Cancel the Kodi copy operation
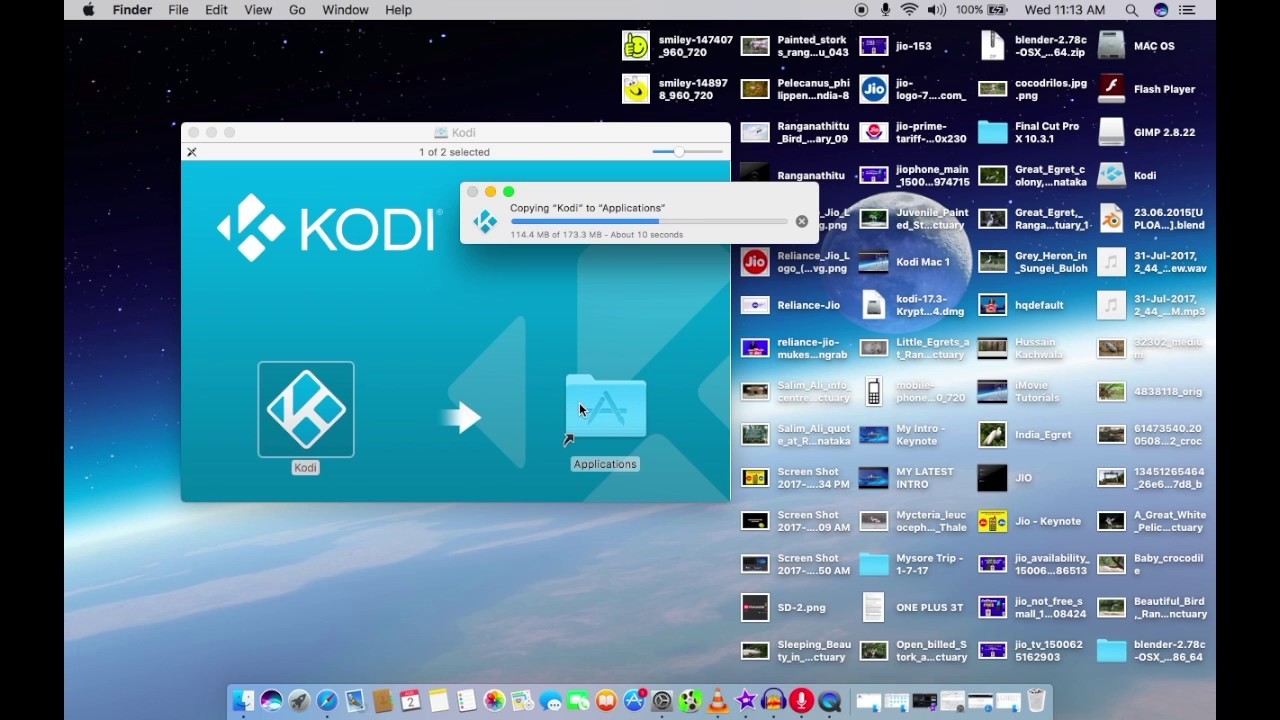The image size is (1280, 720). tap(801, 221)
